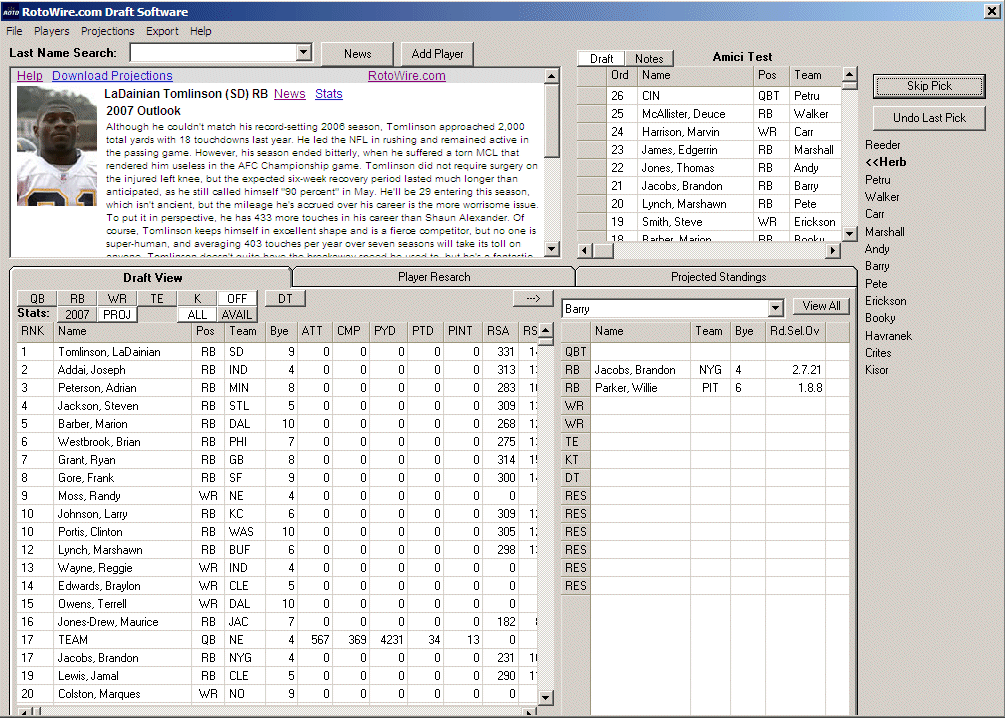Select Parker, Willie in Barry's roster
The height and width of the screenshot is (718, 1005).
[x=708, y=388]
